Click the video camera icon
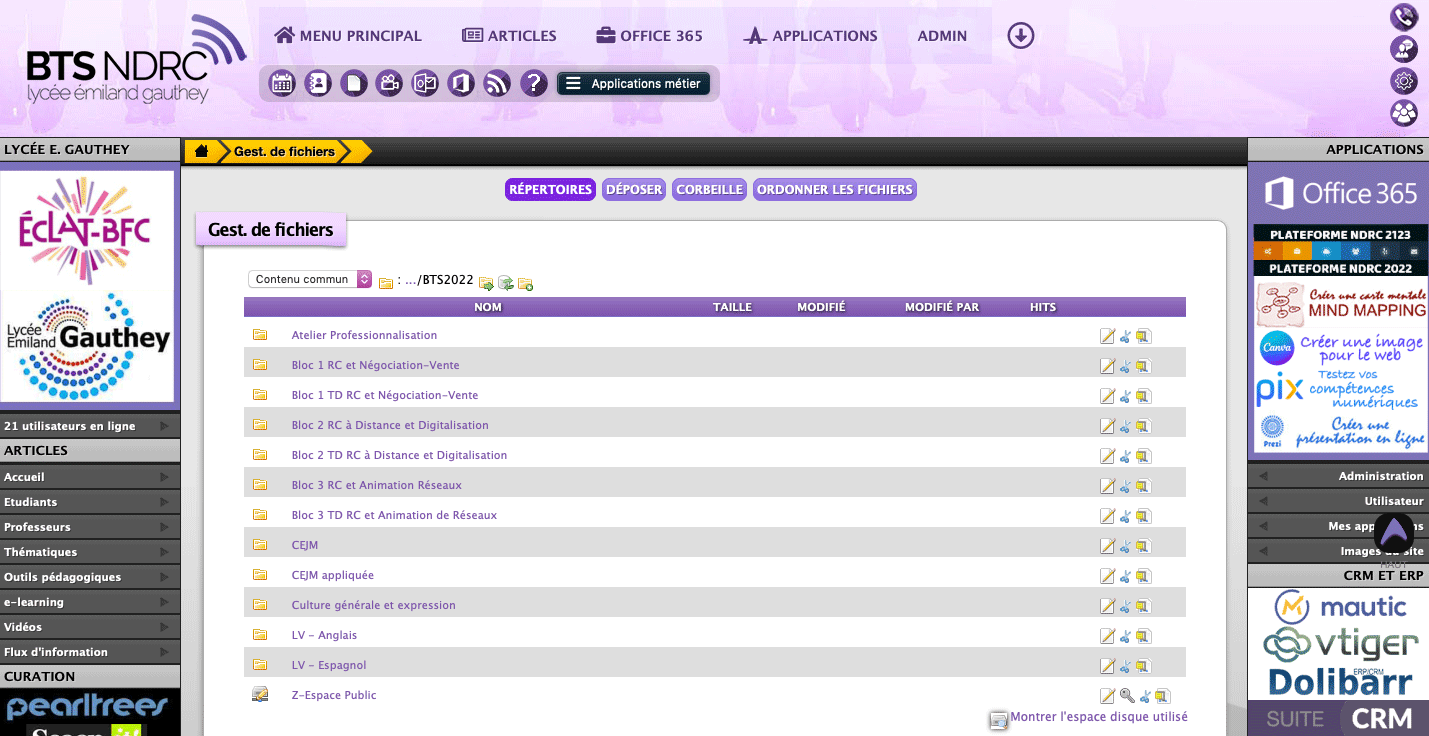Screen dimensions: 1429x736 [x=389, y=84]
